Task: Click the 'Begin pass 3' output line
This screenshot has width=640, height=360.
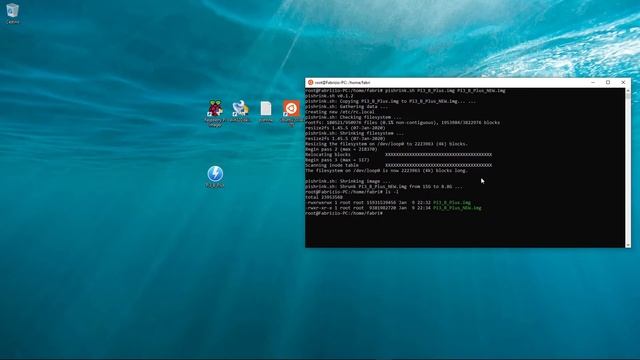Action: pos(337,160)
